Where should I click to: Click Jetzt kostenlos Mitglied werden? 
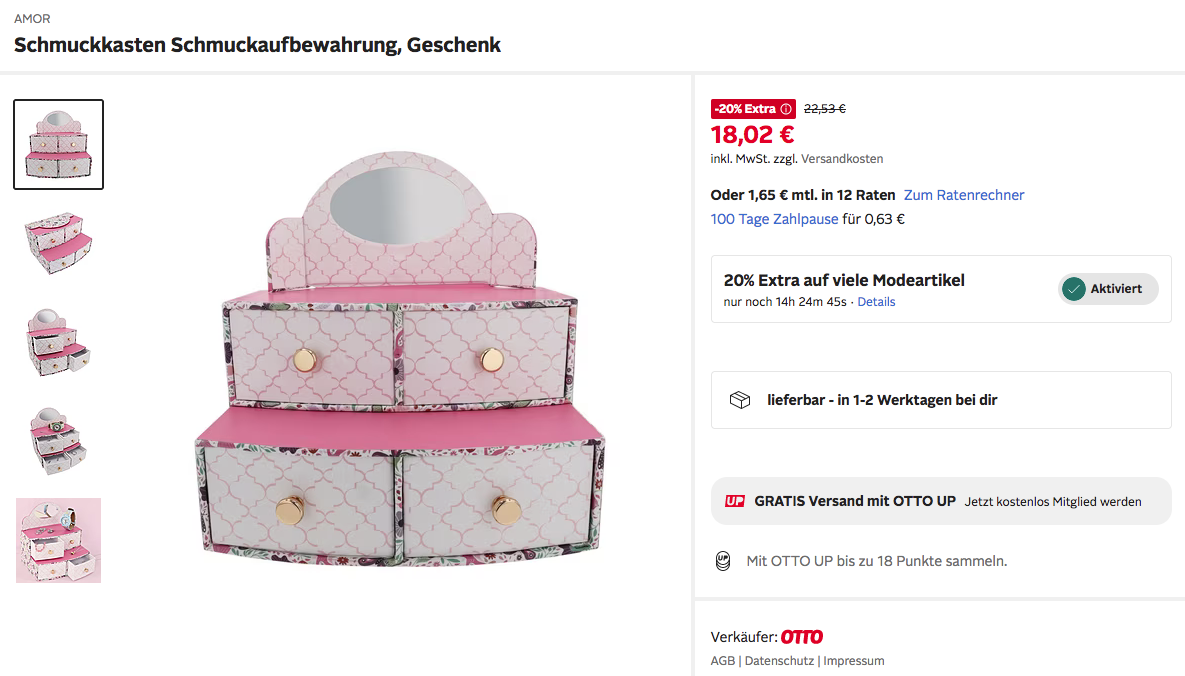pos(1053,502)
